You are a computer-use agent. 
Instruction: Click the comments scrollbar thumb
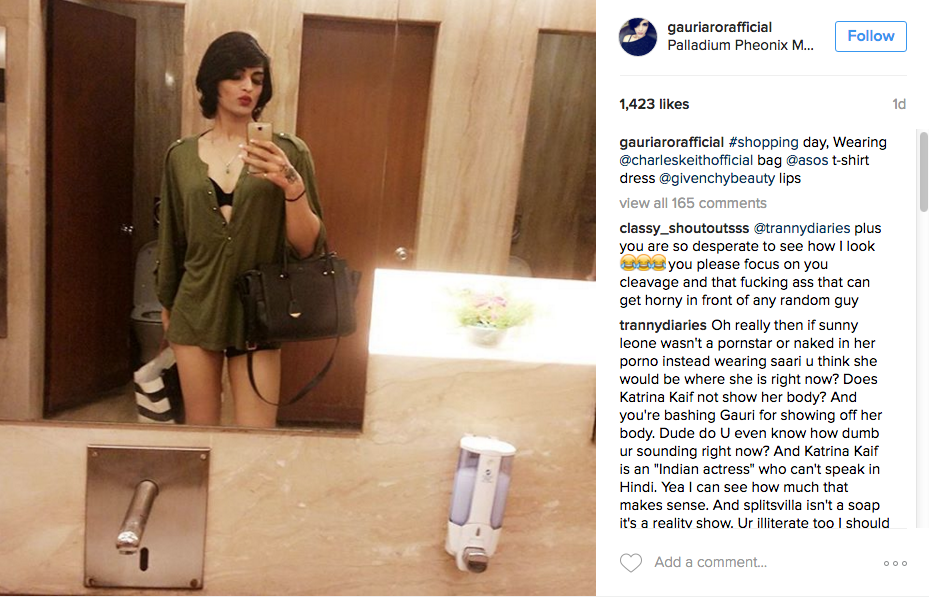click(x=923, y=171)
